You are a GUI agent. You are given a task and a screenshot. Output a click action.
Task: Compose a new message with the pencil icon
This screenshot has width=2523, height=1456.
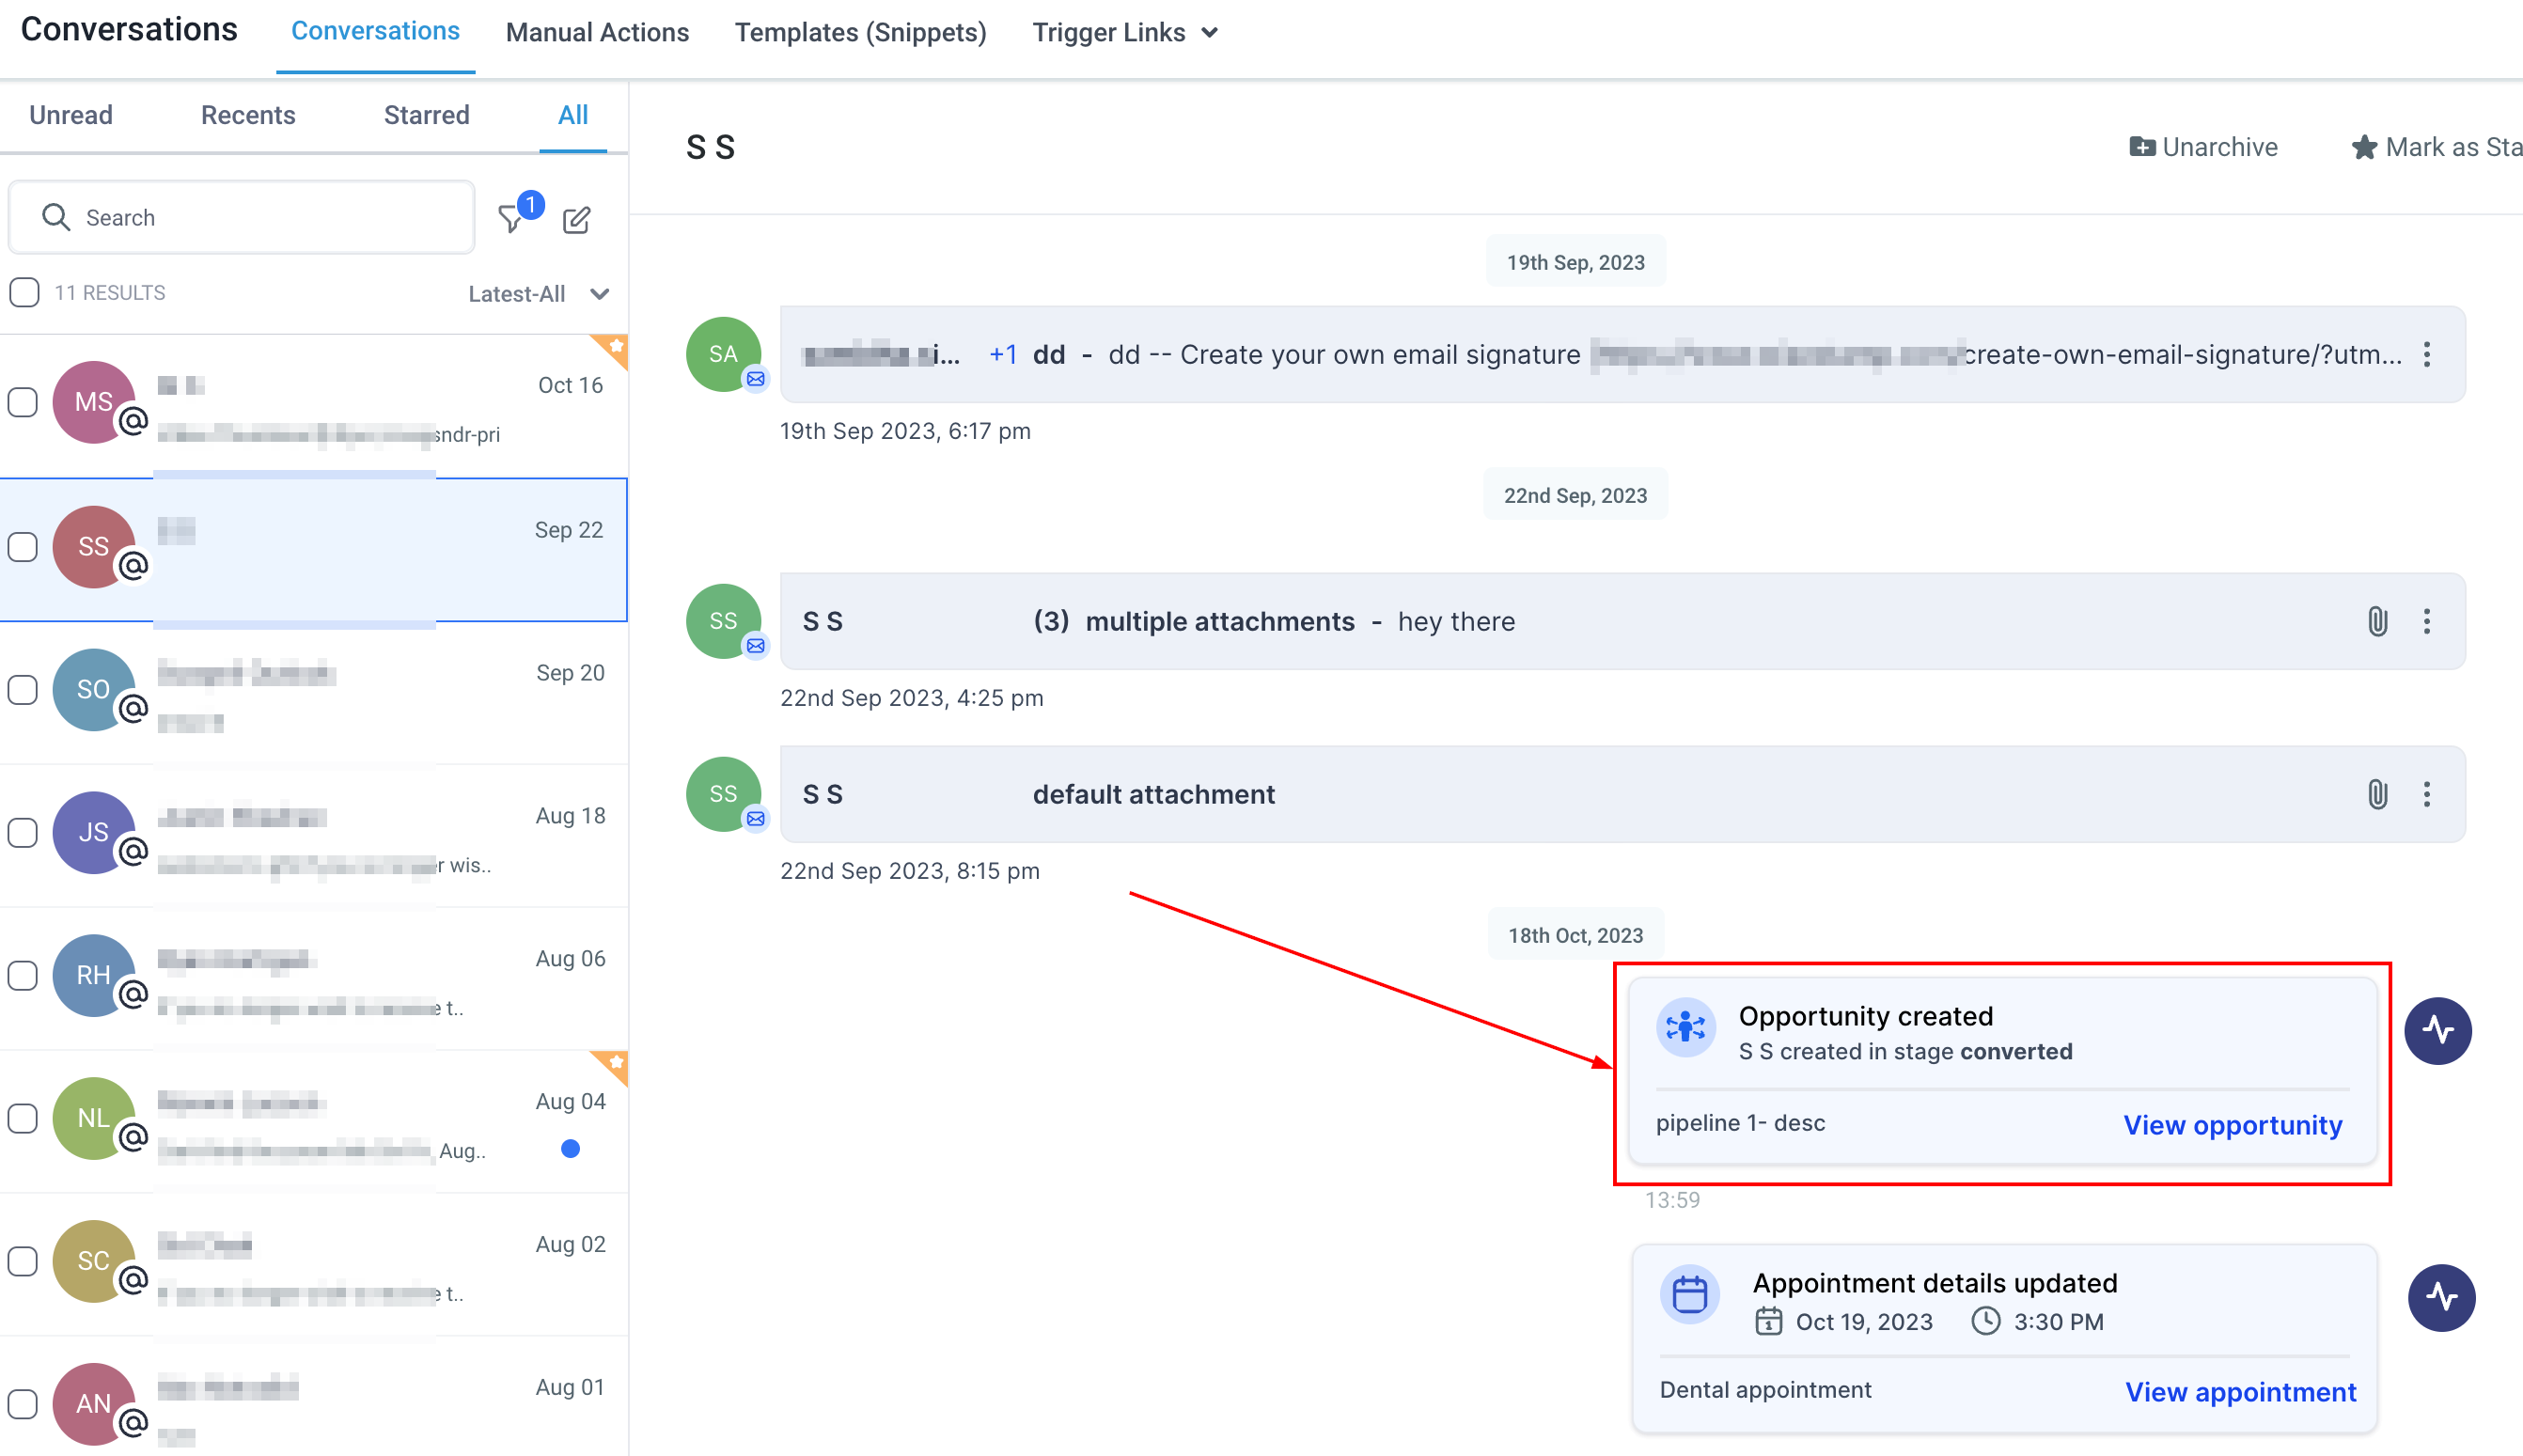577,219
